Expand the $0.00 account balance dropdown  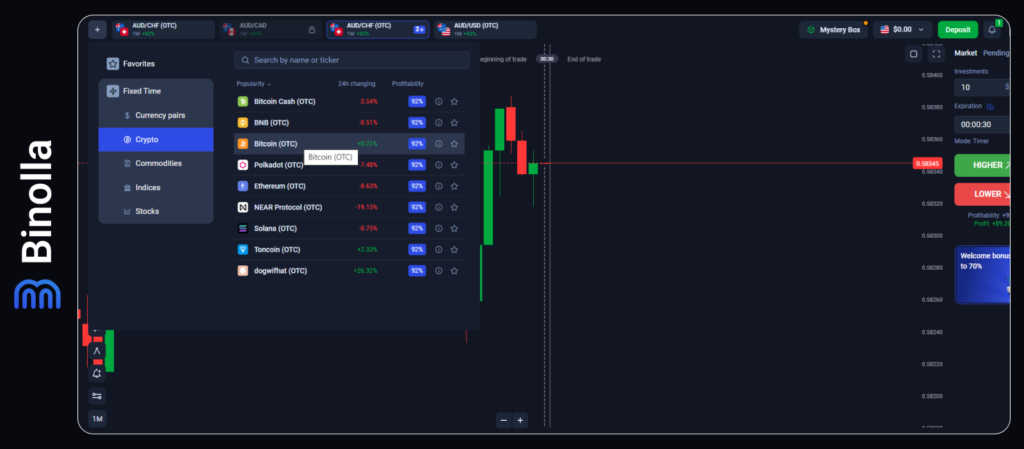click(x=903, y=29)
